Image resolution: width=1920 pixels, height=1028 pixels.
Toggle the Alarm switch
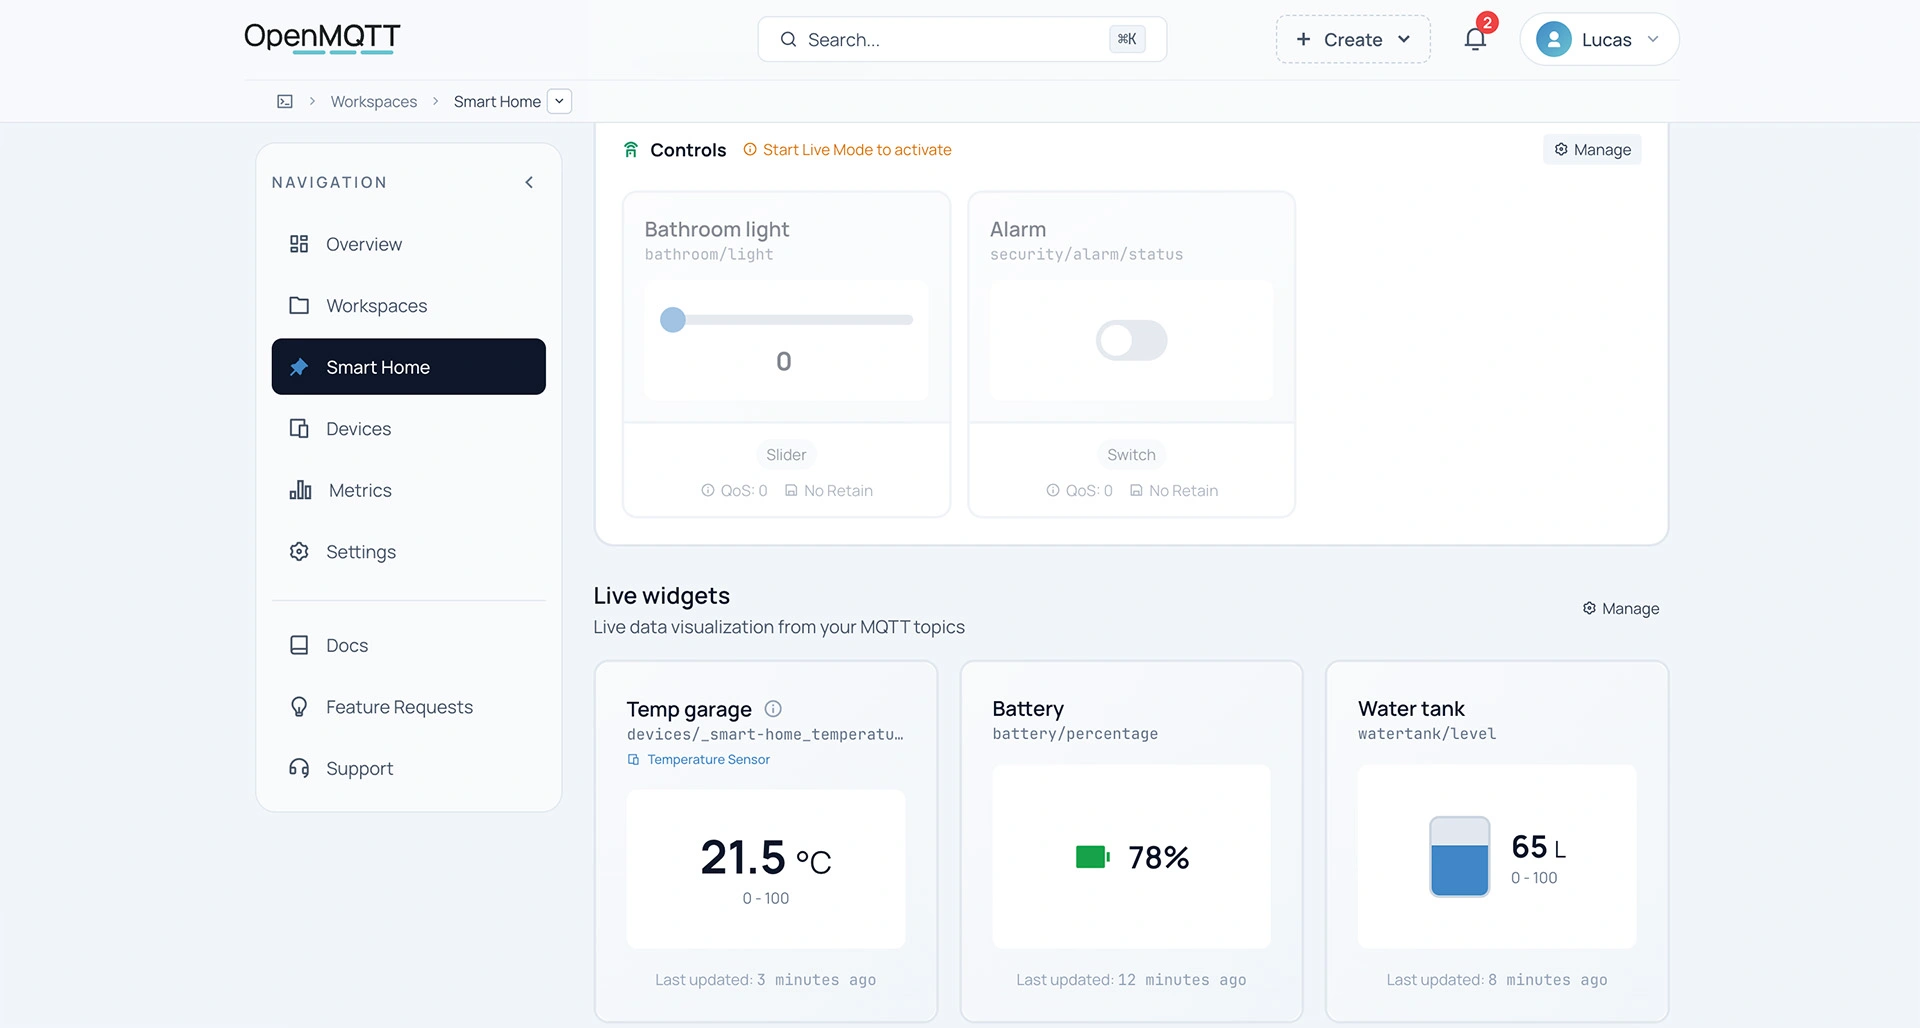coord(1131,340)
